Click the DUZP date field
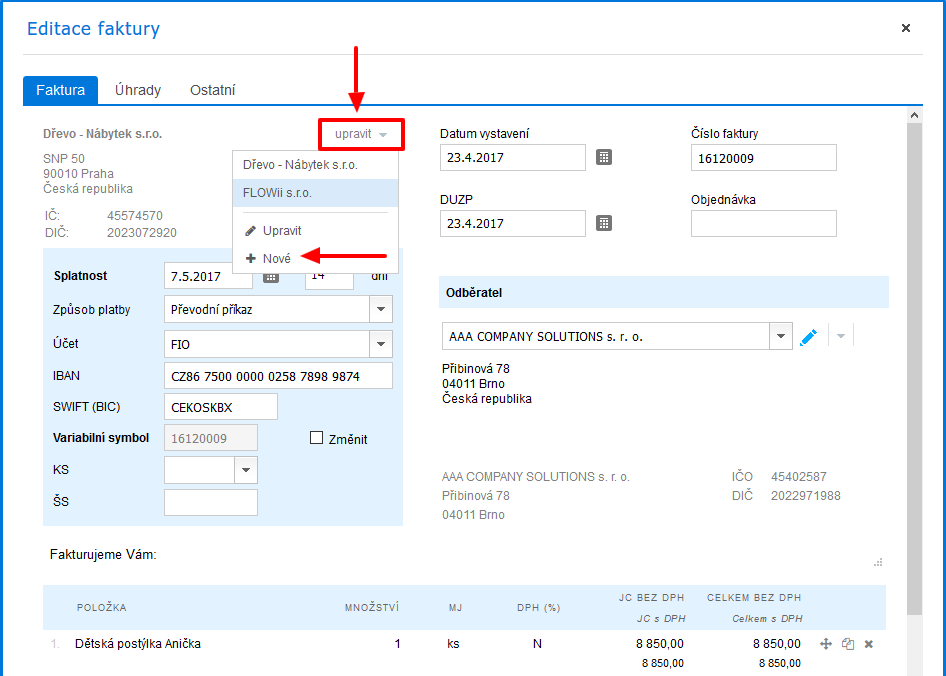Screen dimensions: 946x676 pos(513,223)
